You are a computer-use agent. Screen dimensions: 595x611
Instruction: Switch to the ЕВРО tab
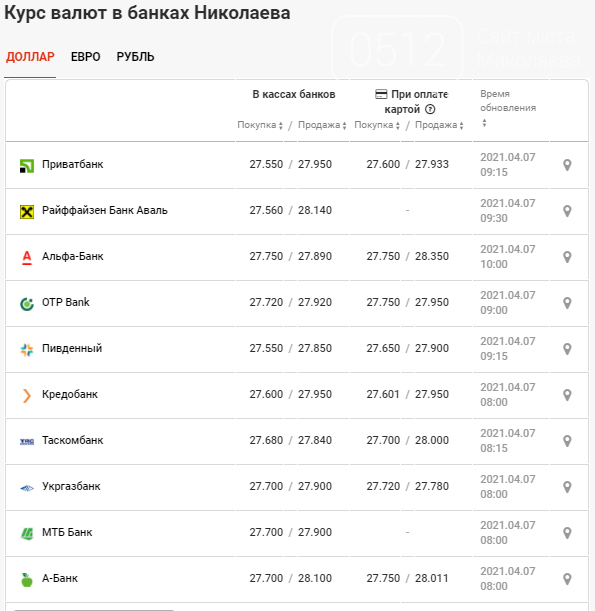coord(85,57)
